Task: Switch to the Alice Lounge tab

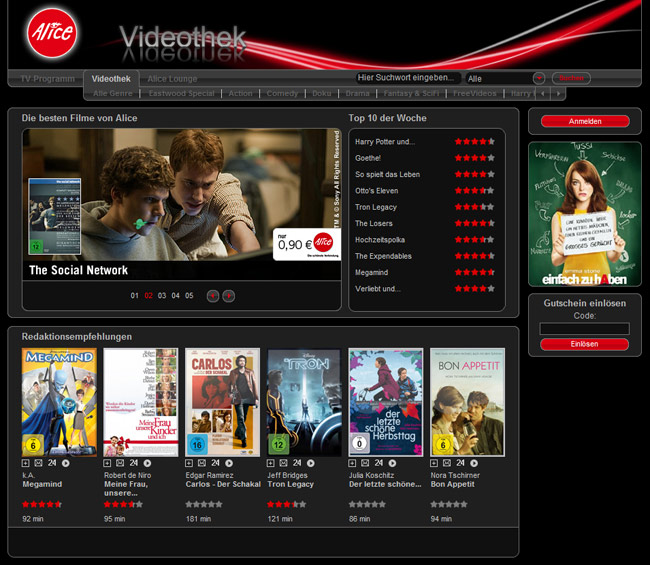Action: 172,78
